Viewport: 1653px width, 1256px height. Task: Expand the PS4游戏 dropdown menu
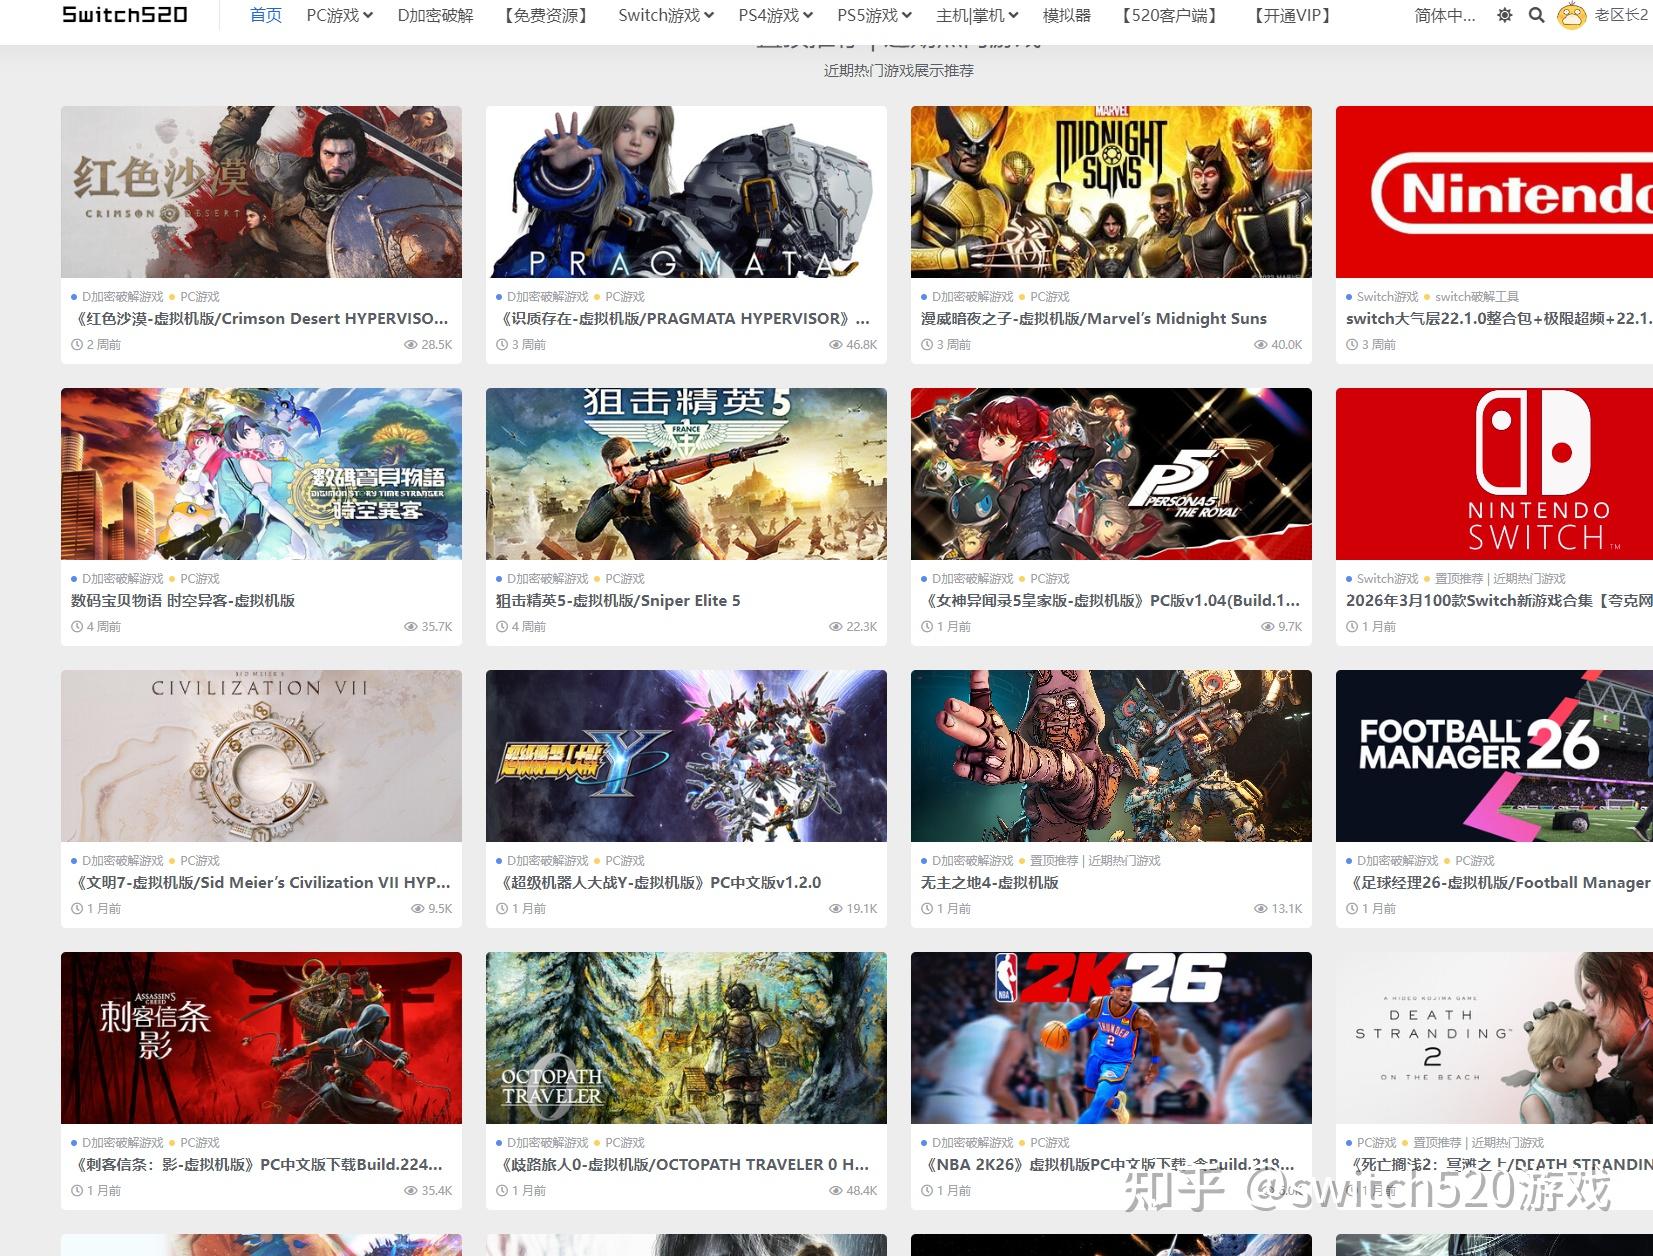[776, 15]
